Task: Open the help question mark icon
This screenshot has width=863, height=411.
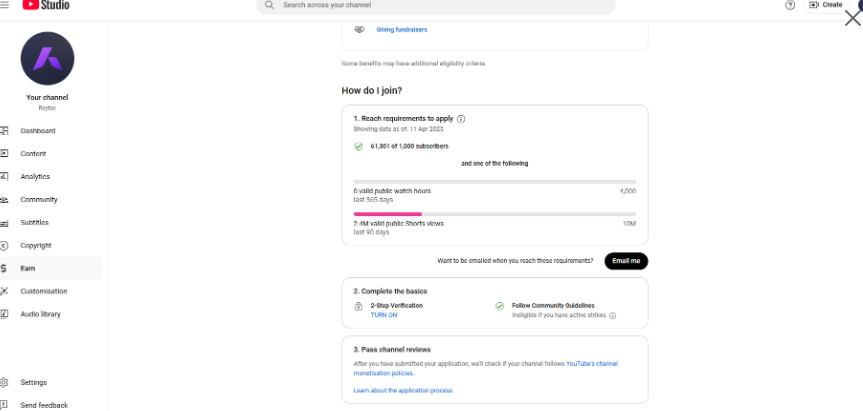Action: (790, 5)
